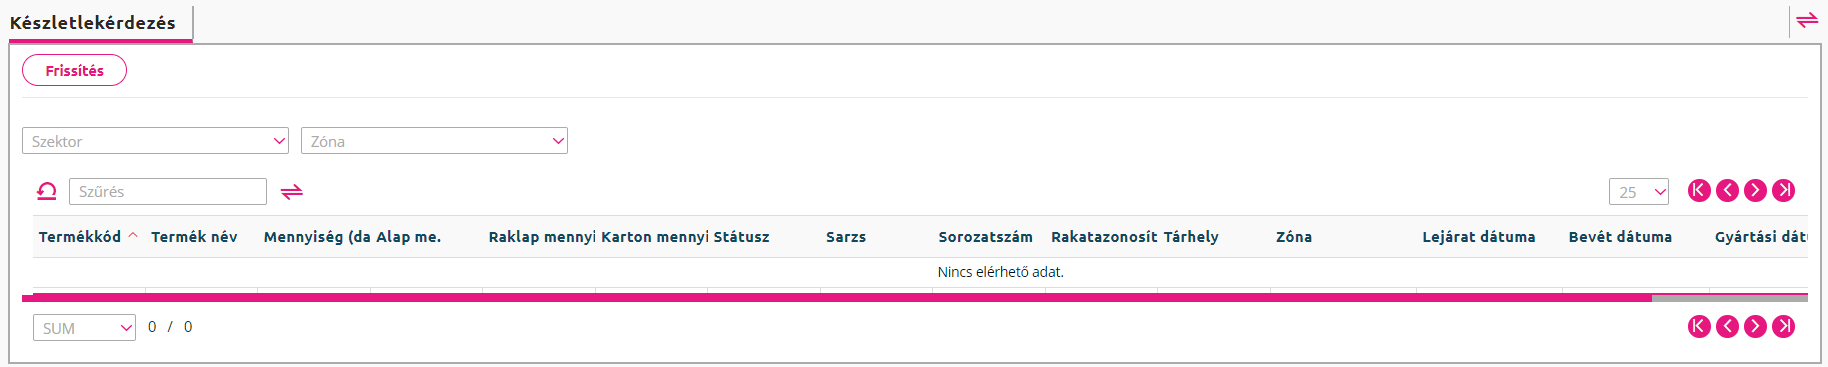Click the Lejárat dátuma column header
Image resolution: width=1828 pixels, height=367 pixels.
tap(1479, 237)
